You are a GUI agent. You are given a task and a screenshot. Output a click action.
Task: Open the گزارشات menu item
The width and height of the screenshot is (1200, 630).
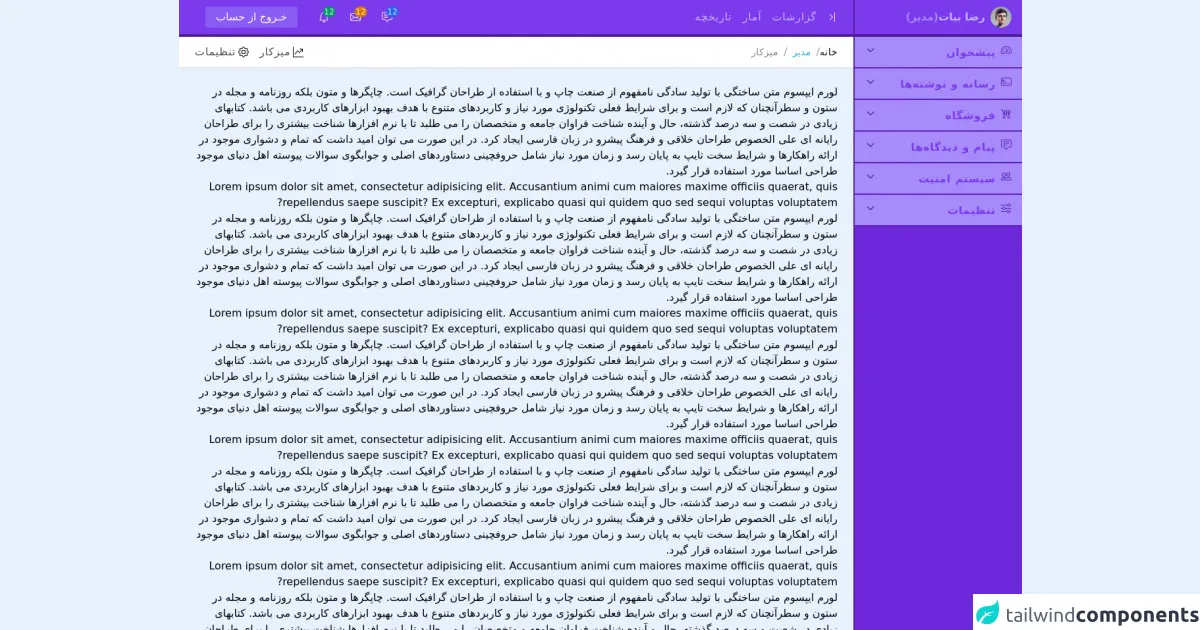(794, 17)
